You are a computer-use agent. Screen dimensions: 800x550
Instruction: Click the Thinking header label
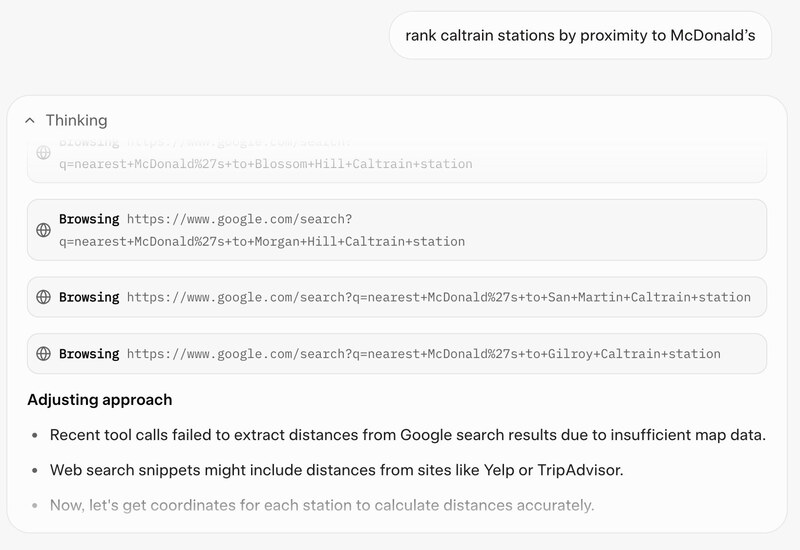[76, 121]
